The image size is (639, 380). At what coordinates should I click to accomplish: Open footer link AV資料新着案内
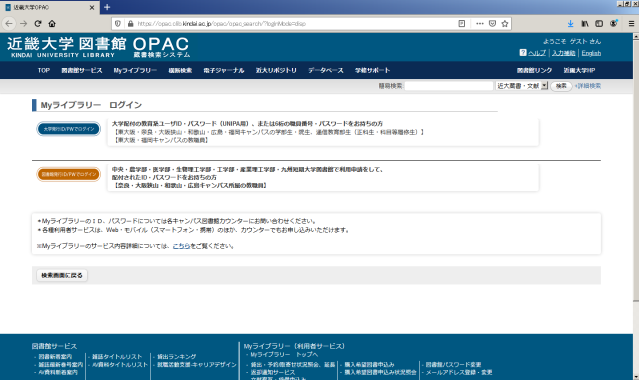coord(58,372)
